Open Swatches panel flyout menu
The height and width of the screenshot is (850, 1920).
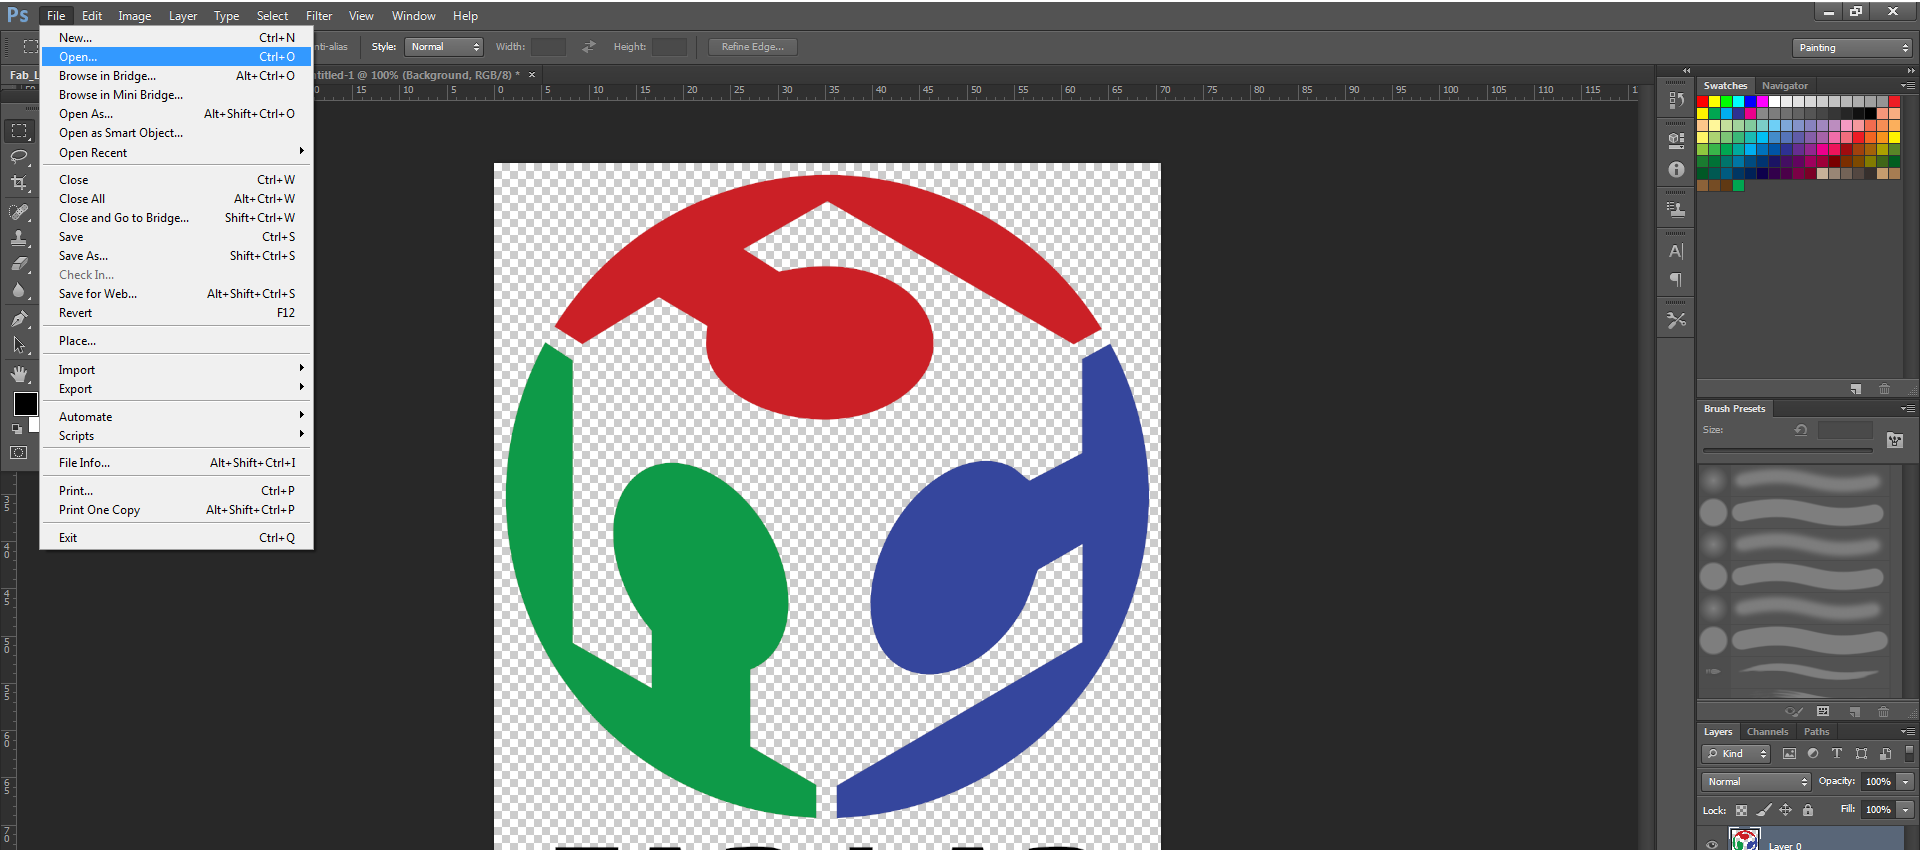(x=1908, y=86)
